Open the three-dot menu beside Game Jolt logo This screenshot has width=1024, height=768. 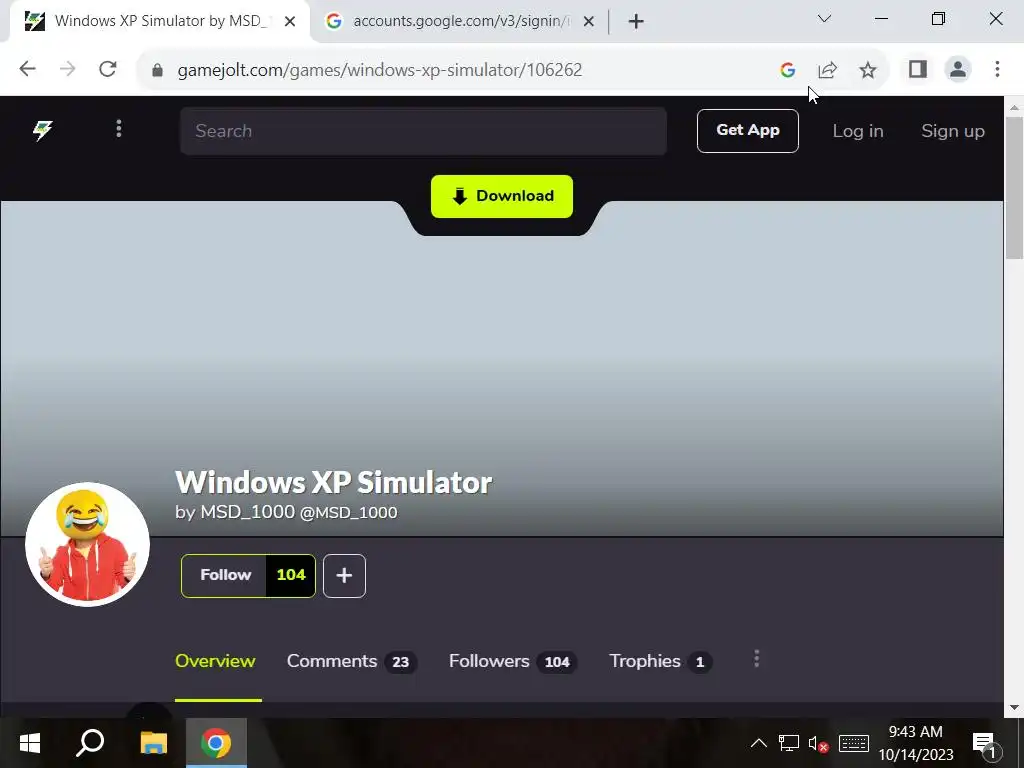119,129
